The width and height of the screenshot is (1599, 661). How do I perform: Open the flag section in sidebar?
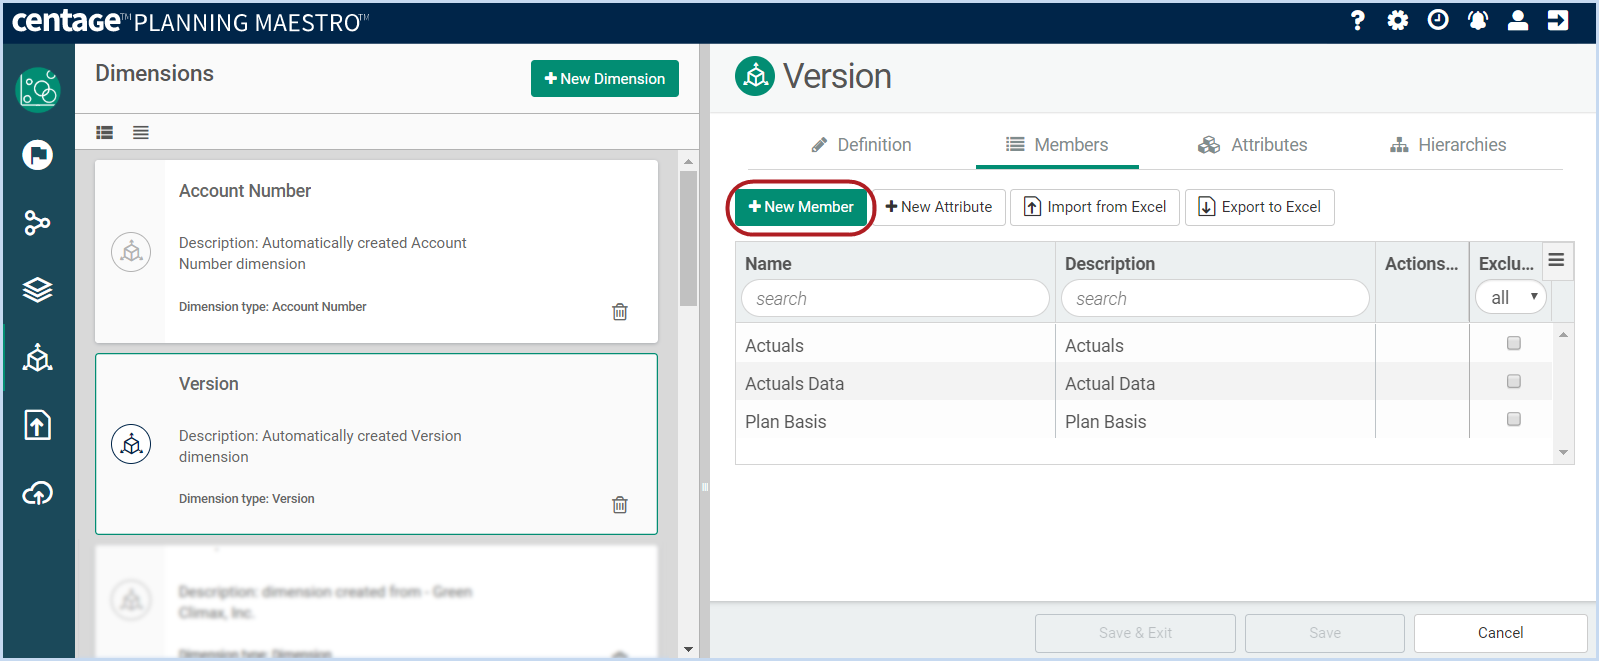pyautogui.click(x=38, y=155)
